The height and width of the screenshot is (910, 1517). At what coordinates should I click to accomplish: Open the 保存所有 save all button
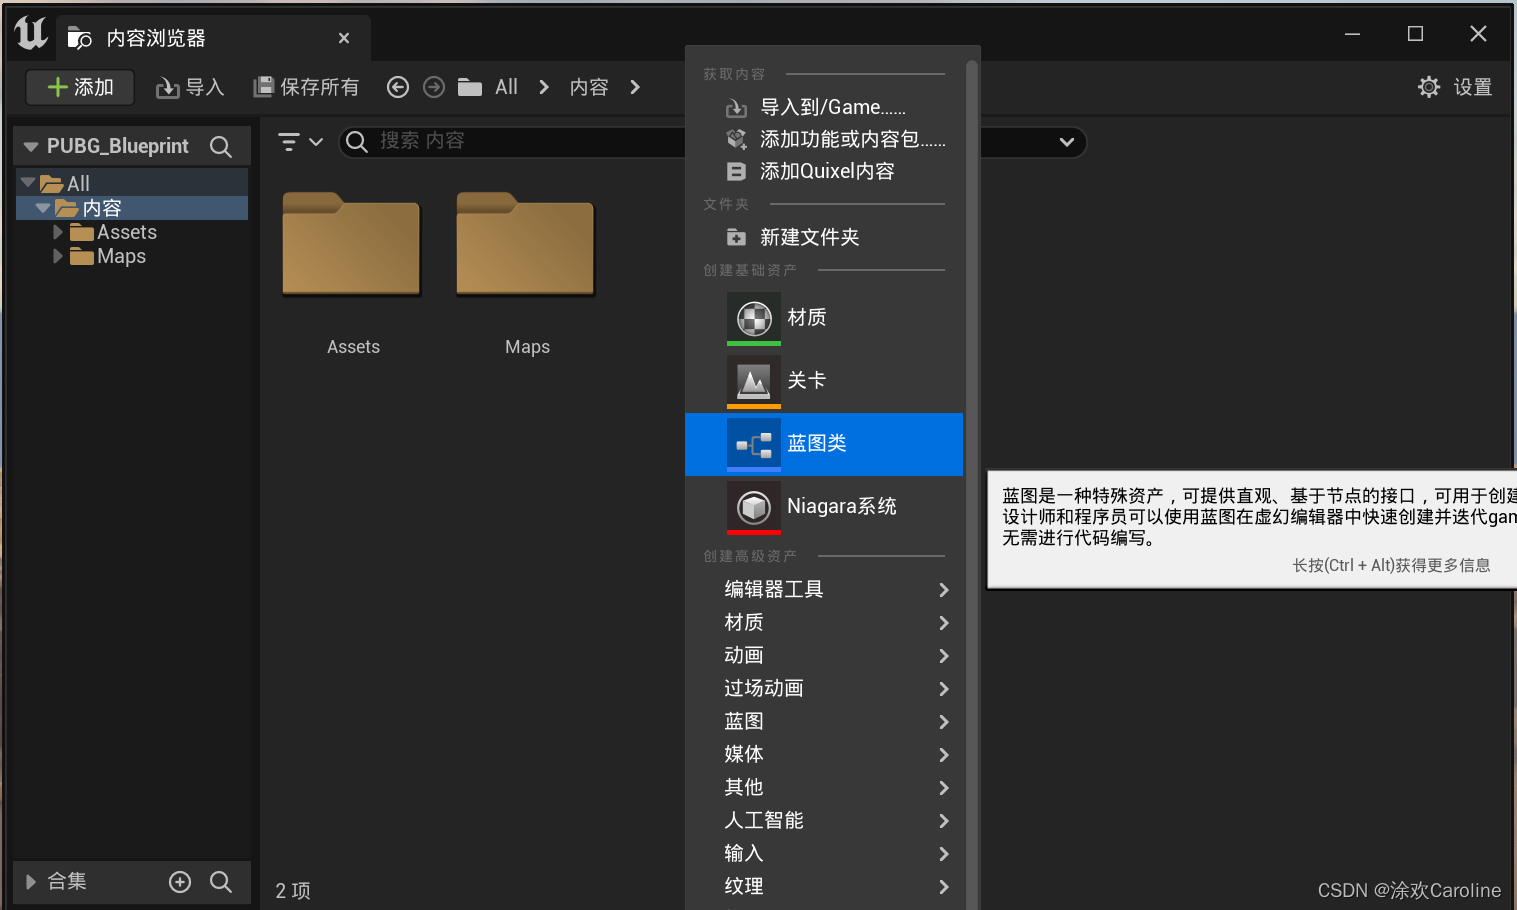pyautogui.click(x=306, y=87)
